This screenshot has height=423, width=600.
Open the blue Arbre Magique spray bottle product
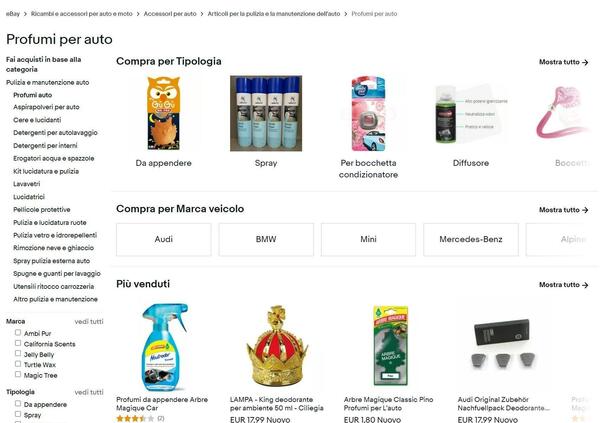(x=165, y=347)
